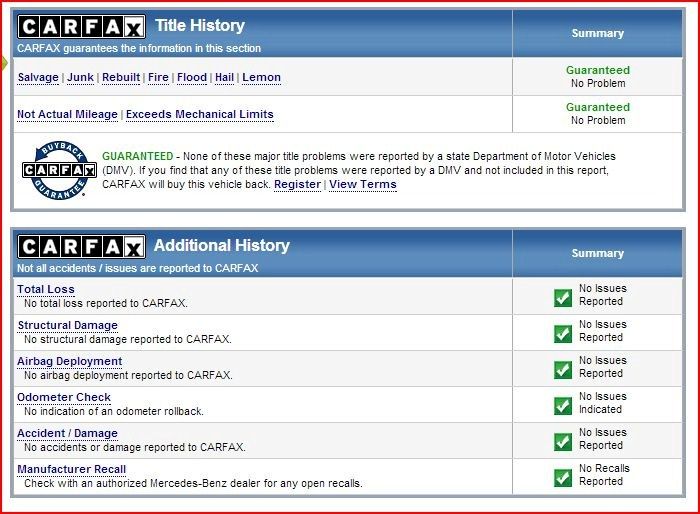
Task: Open the Structural Damage link
Action: point(68,326)
